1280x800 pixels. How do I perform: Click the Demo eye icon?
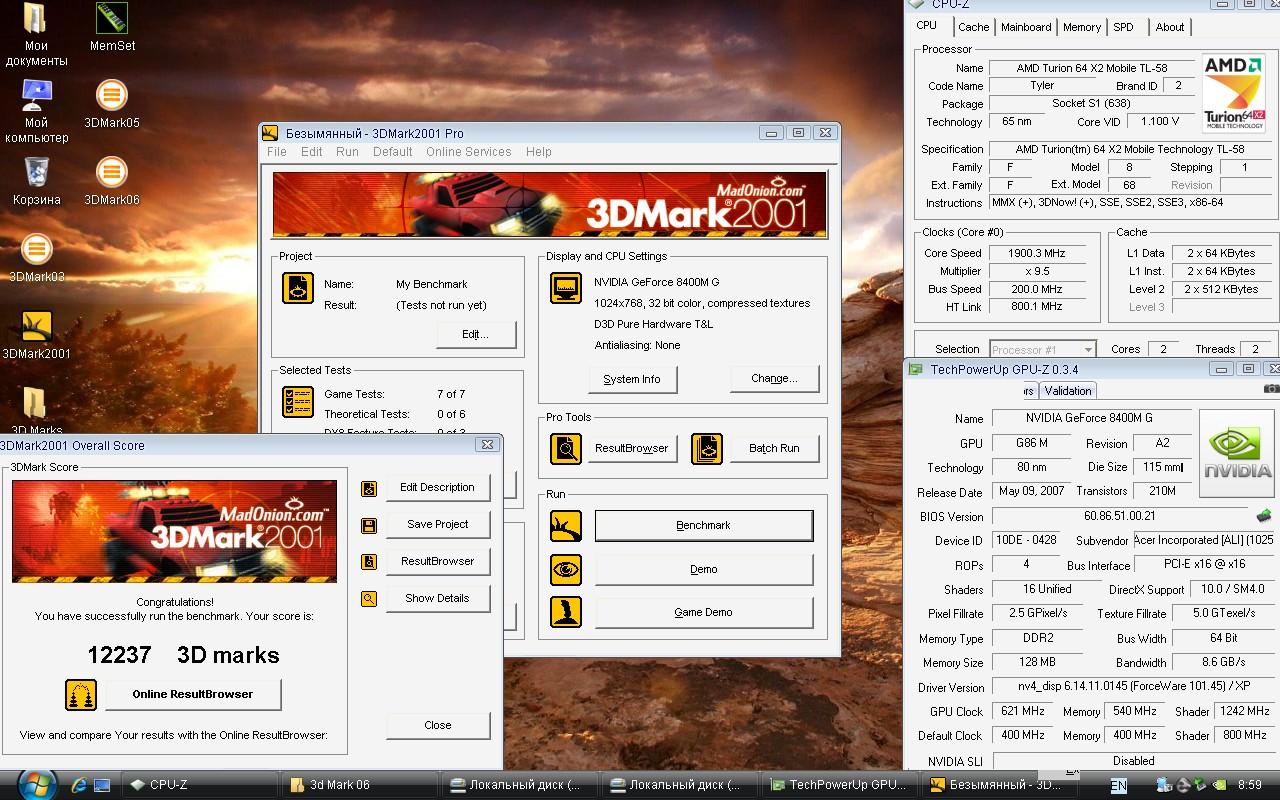coord(566,569)
